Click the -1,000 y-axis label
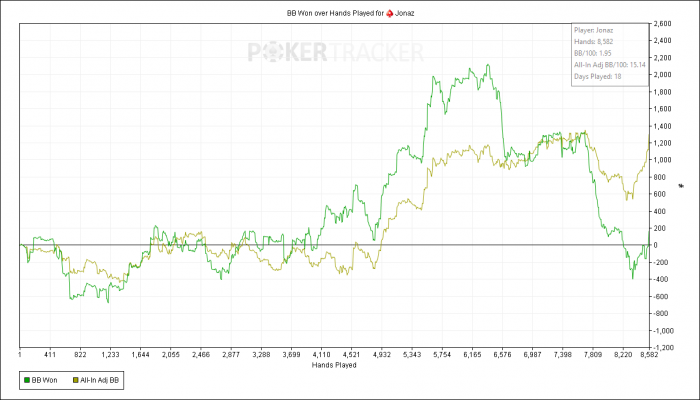The width and height of the screenshot is (700, 400). pyautogui.click(x=662, y=331)
